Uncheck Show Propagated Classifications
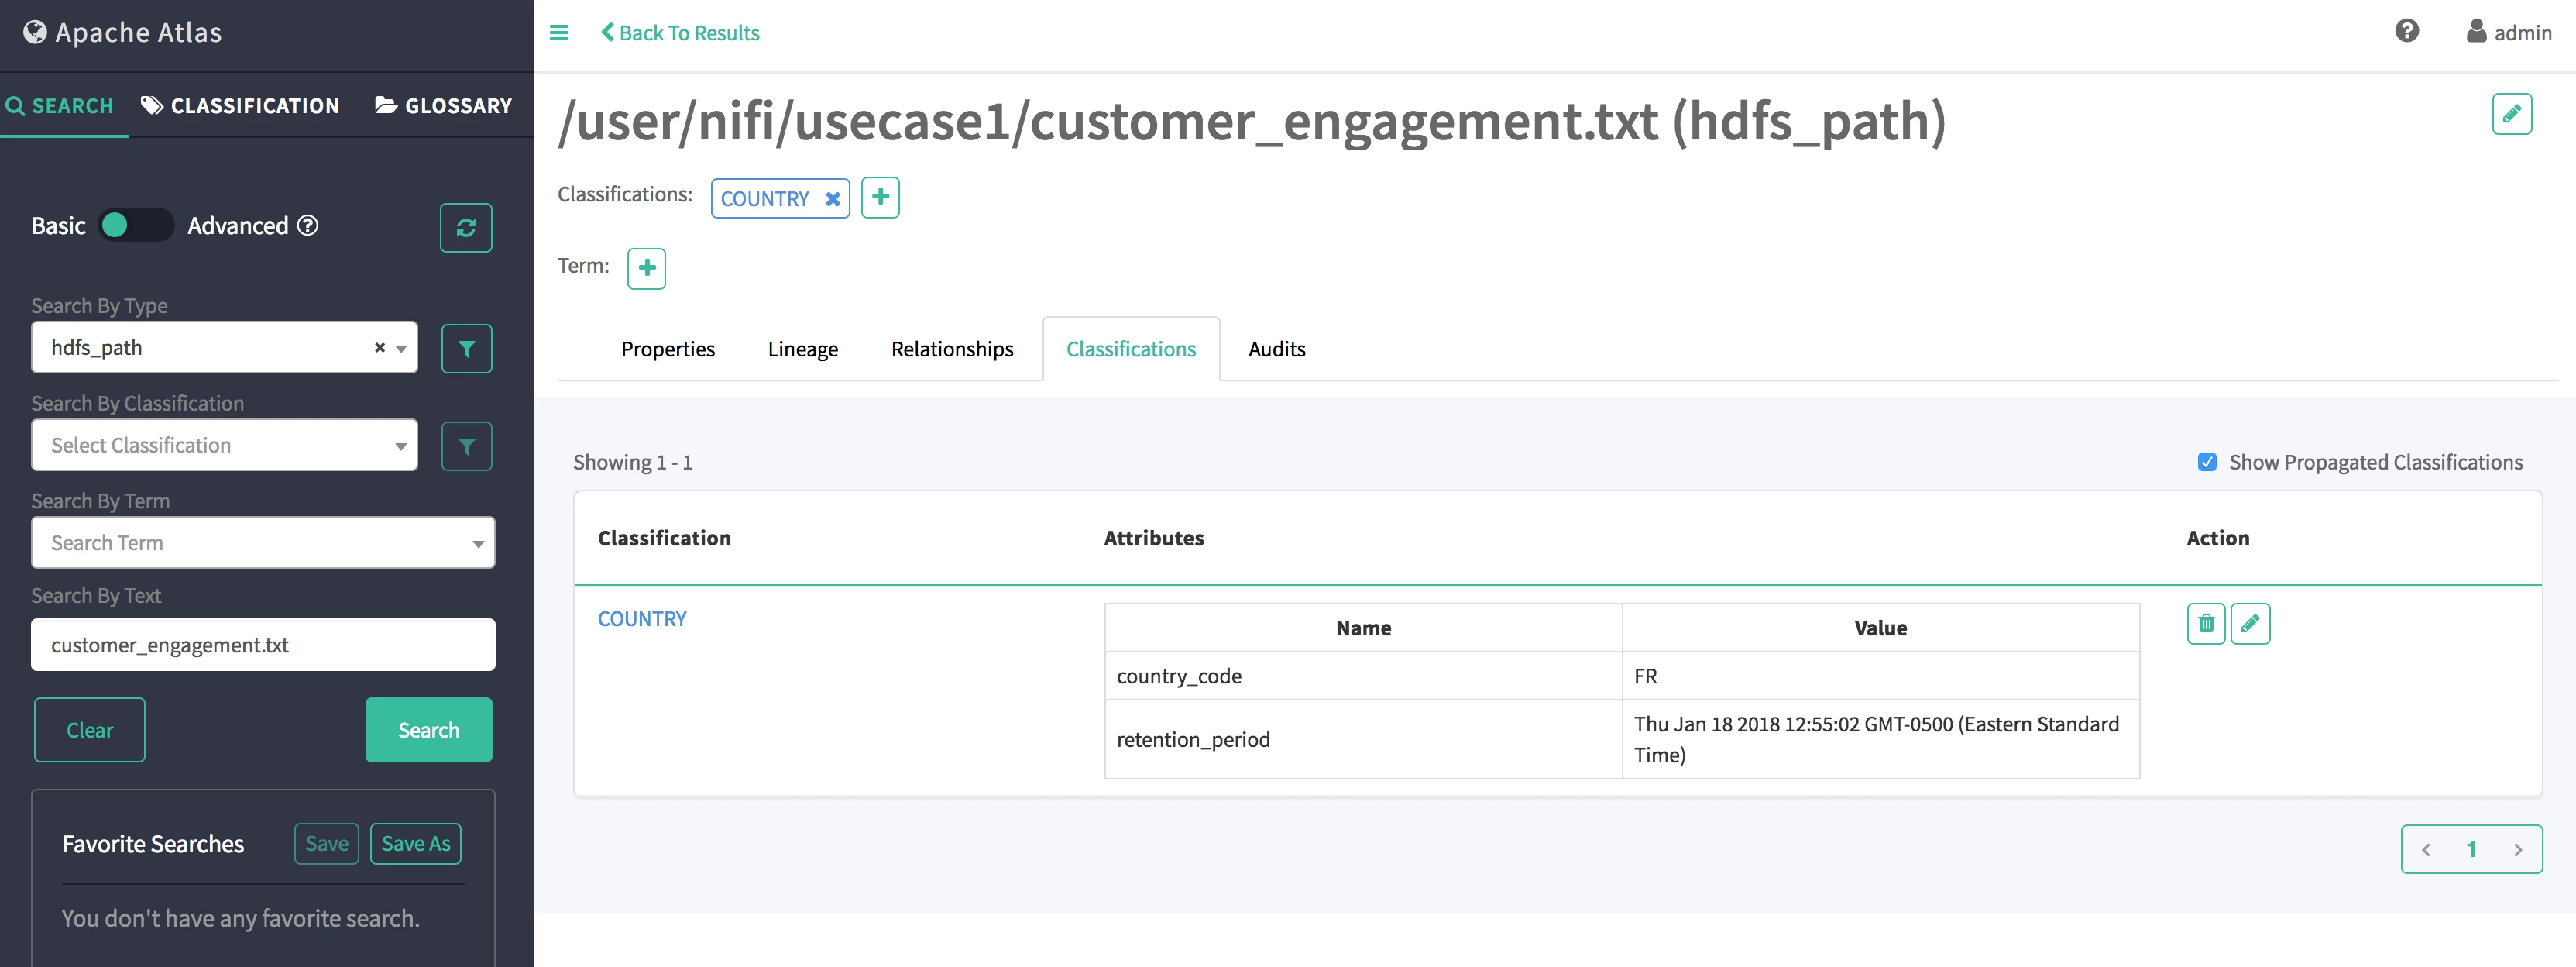The width and height of the screenshot is (2576, 967). 2207,462
